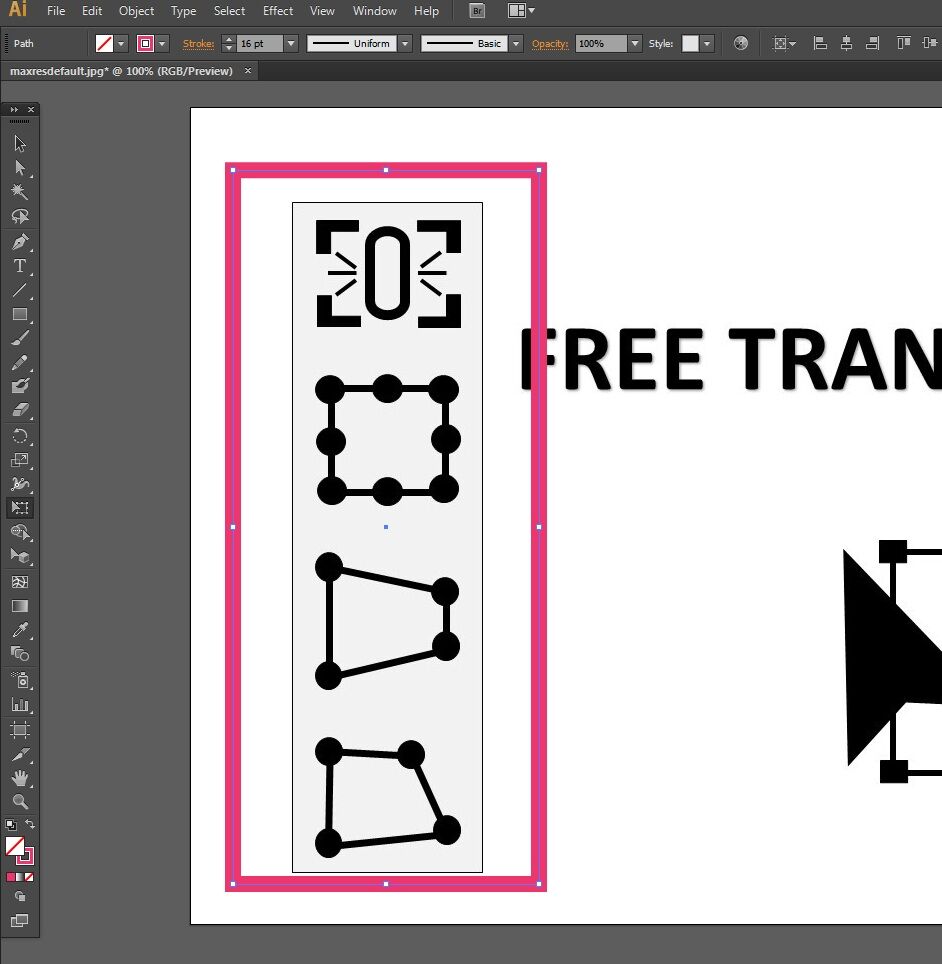Select the Blend tool
This screenshot has width=942, height=964.
tap(20, 654)
